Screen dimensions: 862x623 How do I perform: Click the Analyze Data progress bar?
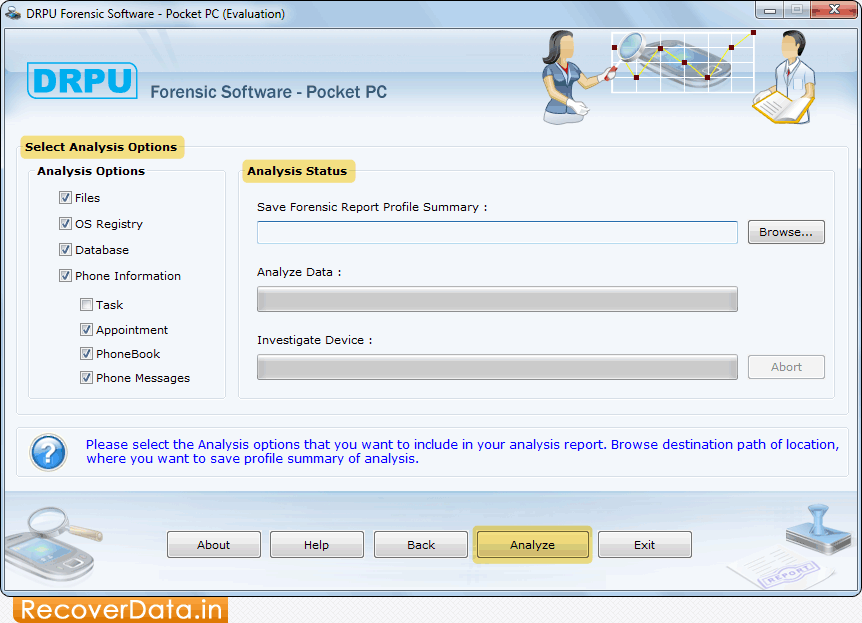pos(497,299)
